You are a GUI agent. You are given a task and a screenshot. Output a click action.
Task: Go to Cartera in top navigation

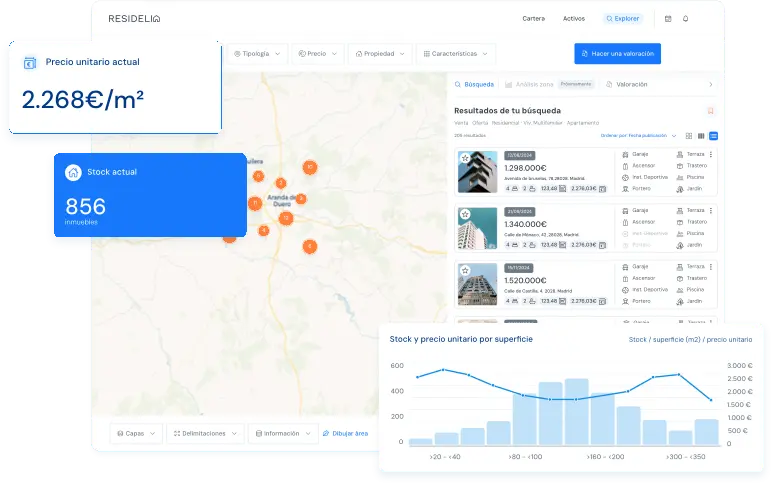534,18
